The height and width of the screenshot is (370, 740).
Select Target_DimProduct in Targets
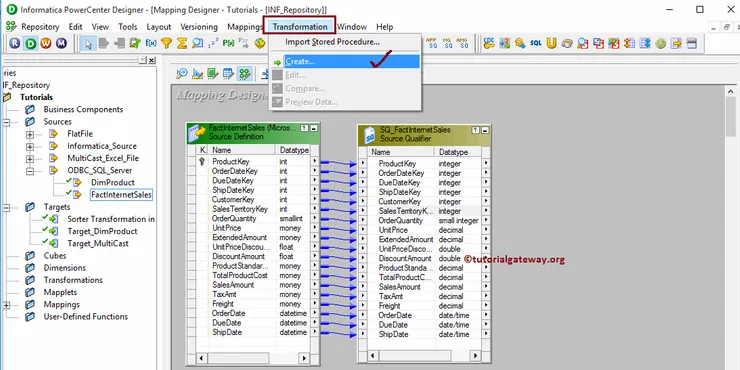point(102,231)
